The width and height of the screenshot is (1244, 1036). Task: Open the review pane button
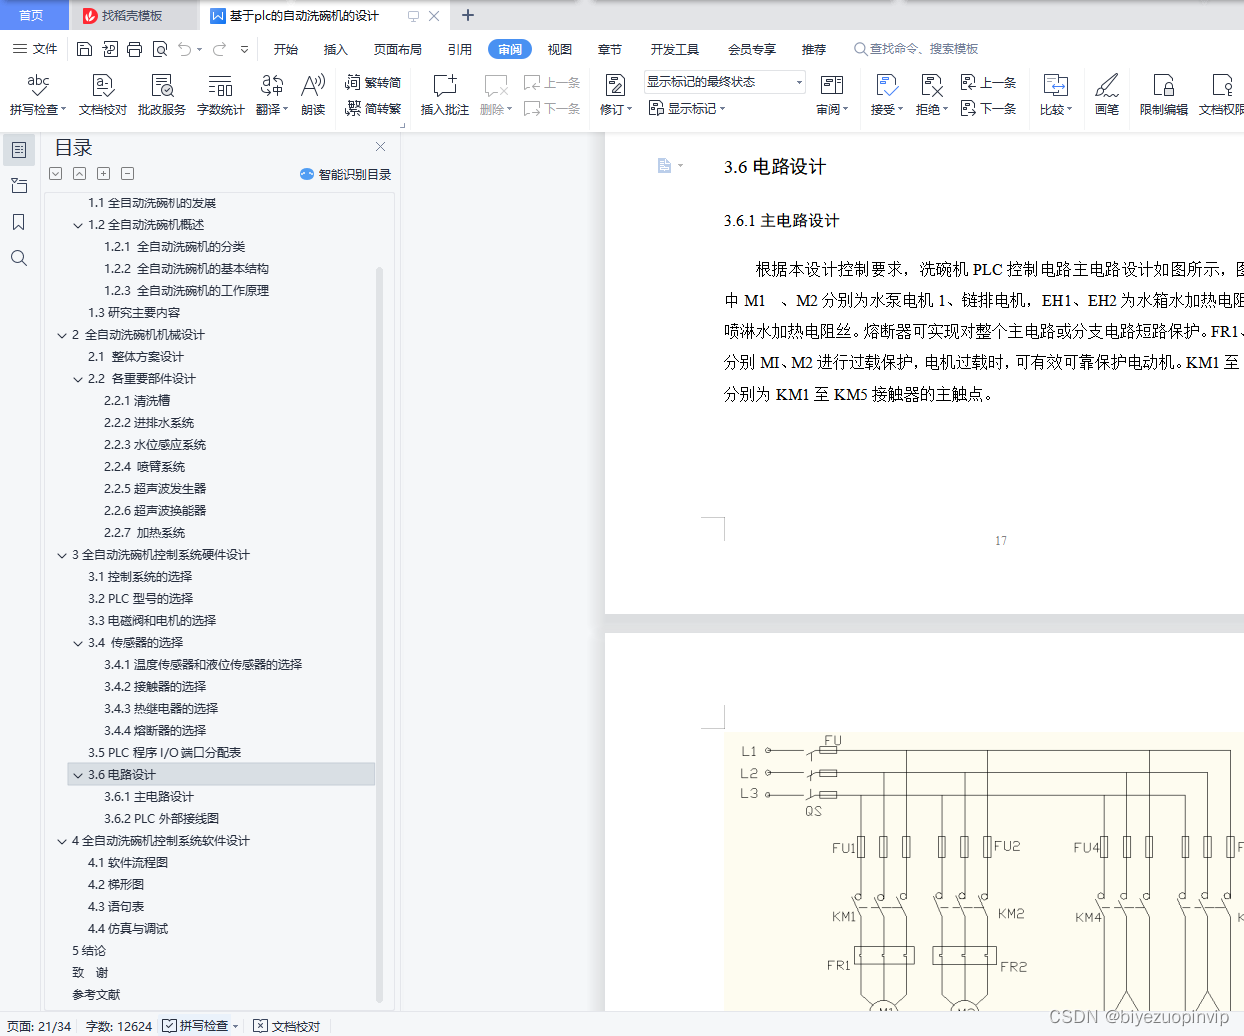(831, 95)
